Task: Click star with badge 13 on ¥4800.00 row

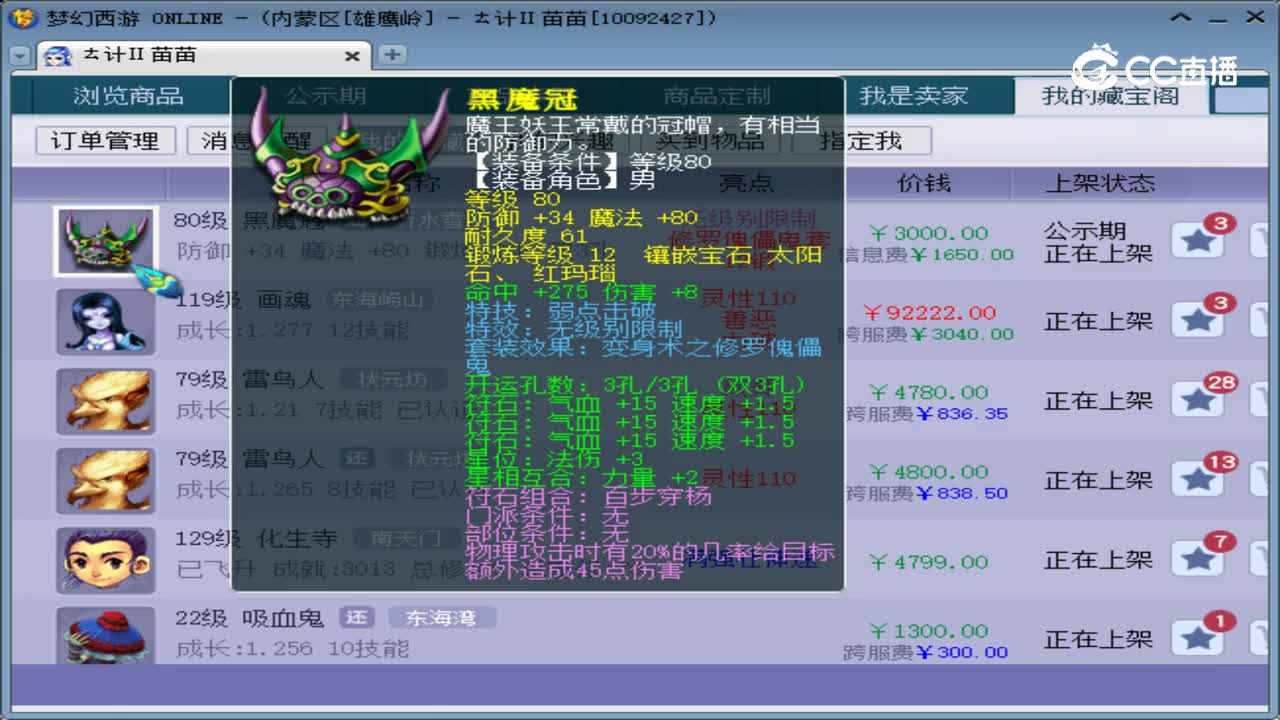Action: [1198, 480]
